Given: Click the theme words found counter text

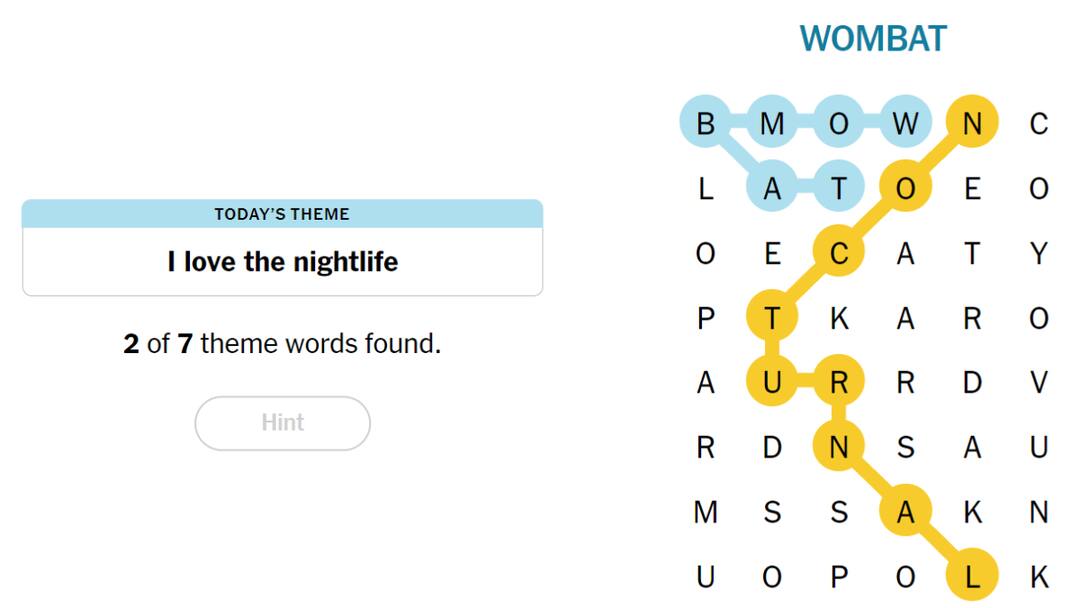Looking at the screenshot, I should [x=282, y=344].
